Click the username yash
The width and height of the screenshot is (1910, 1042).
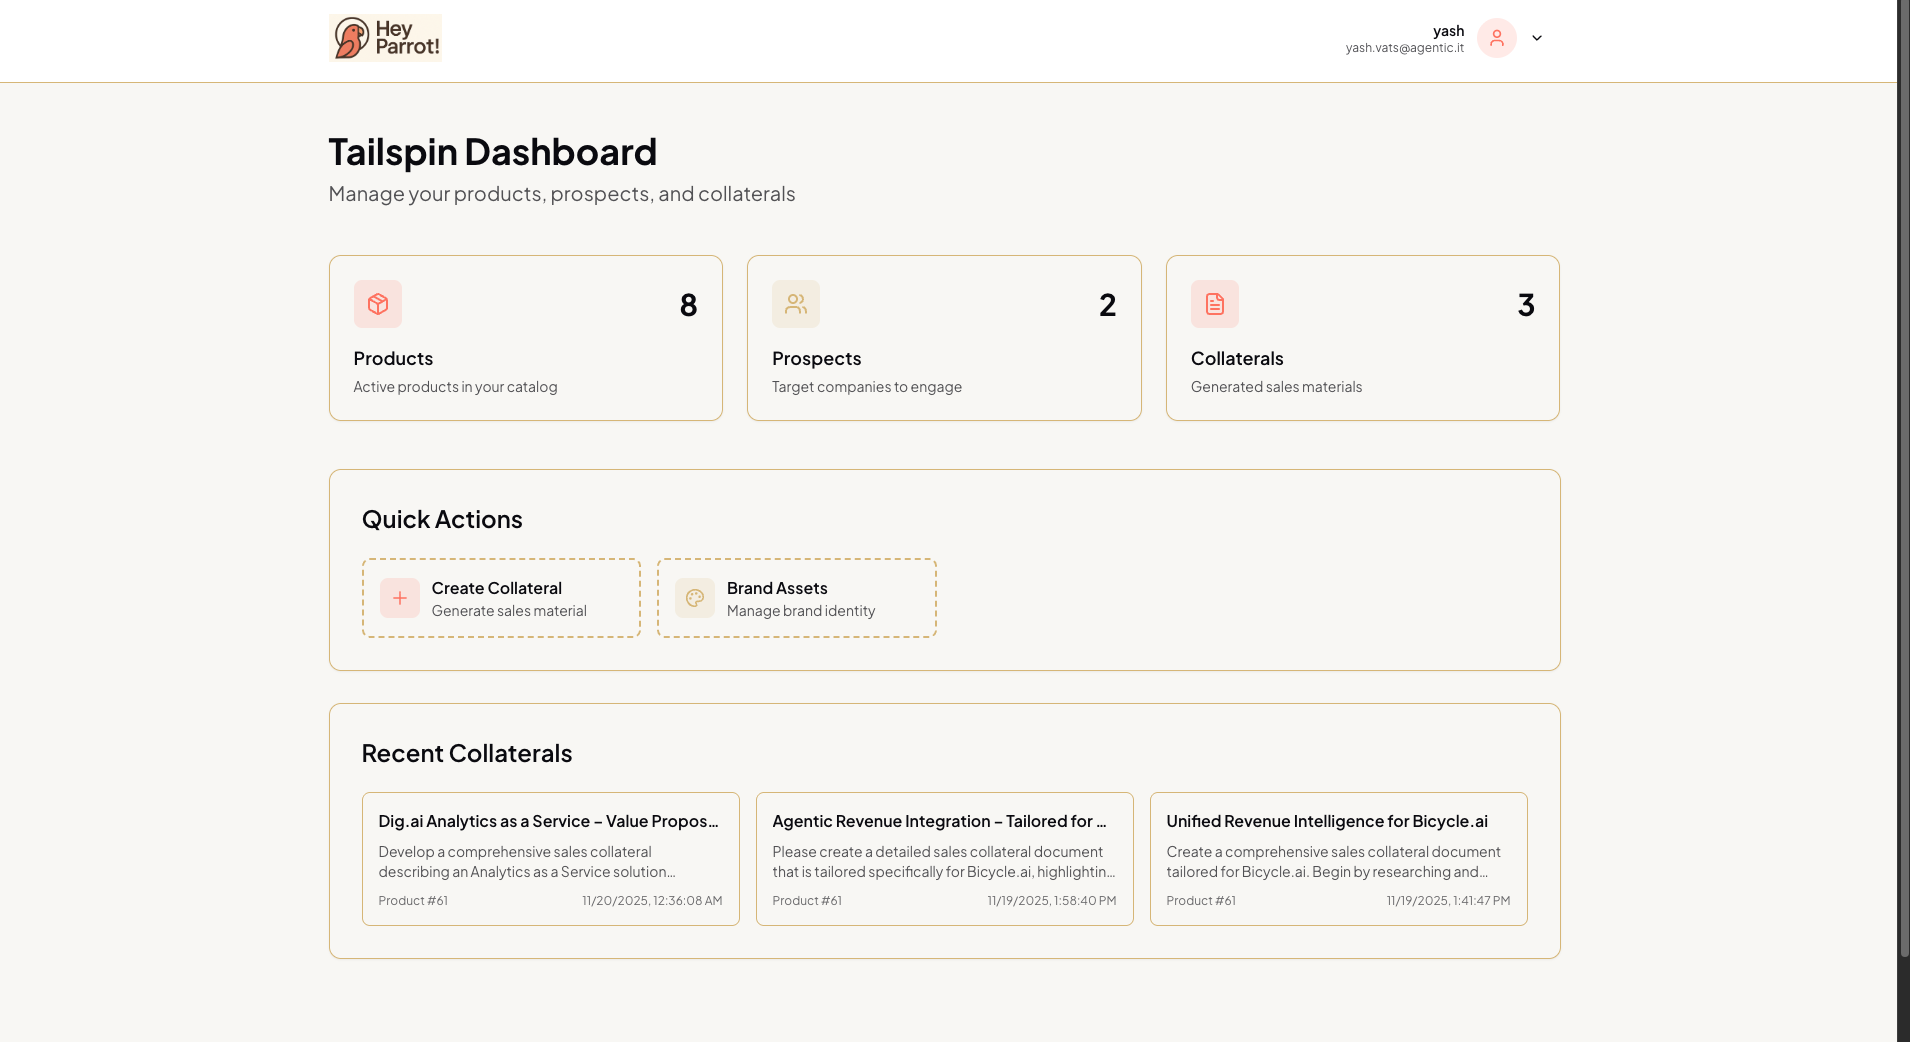[1448, 31]
